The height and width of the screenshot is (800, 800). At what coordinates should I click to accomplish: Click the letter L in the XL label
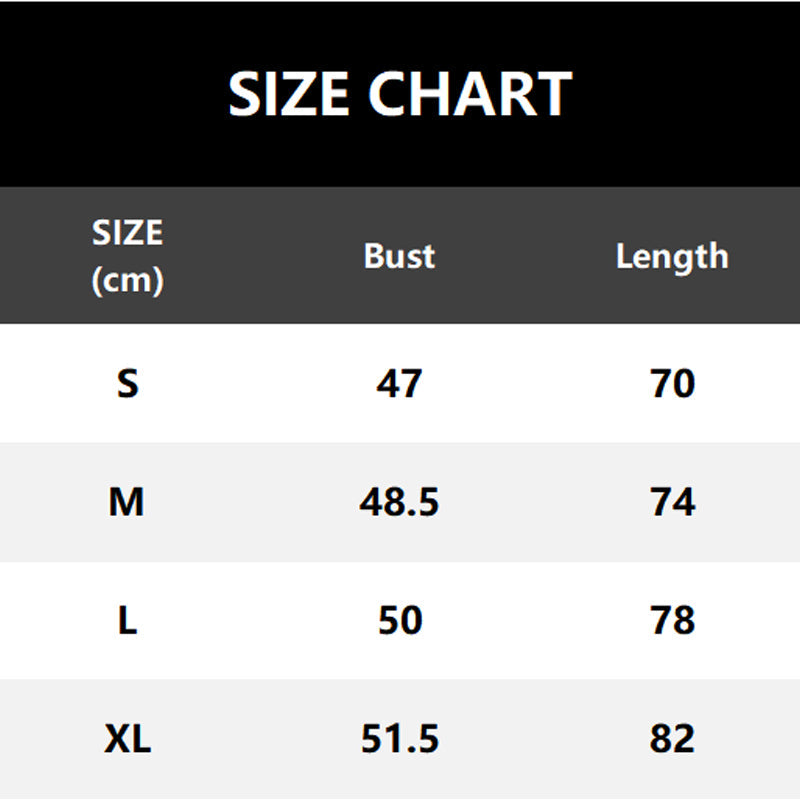coord(140,740)
